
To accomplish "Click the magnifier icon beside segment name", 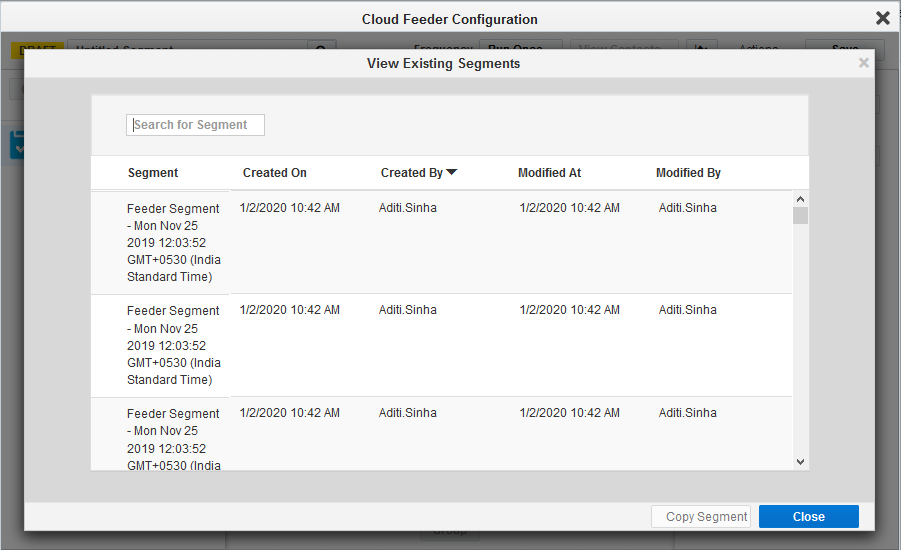I will [321, 49].
